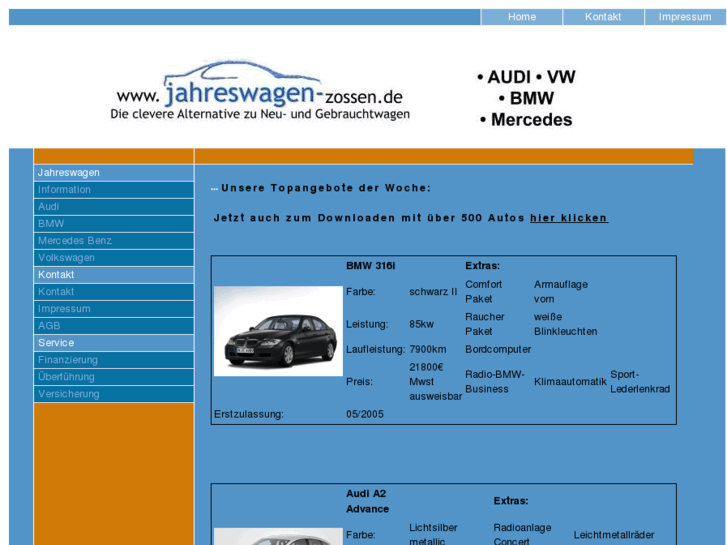This screenshot has width=727, height=545.
Task: Click the '85kw' power value
Action: pos(421,324)
